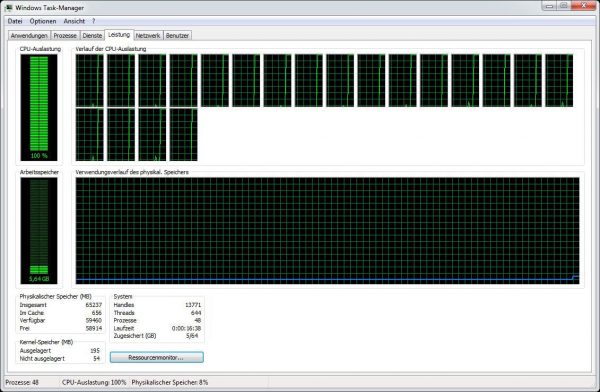Open the ? help menu
This screenshot has width=600, height=392.
point(93,21)
